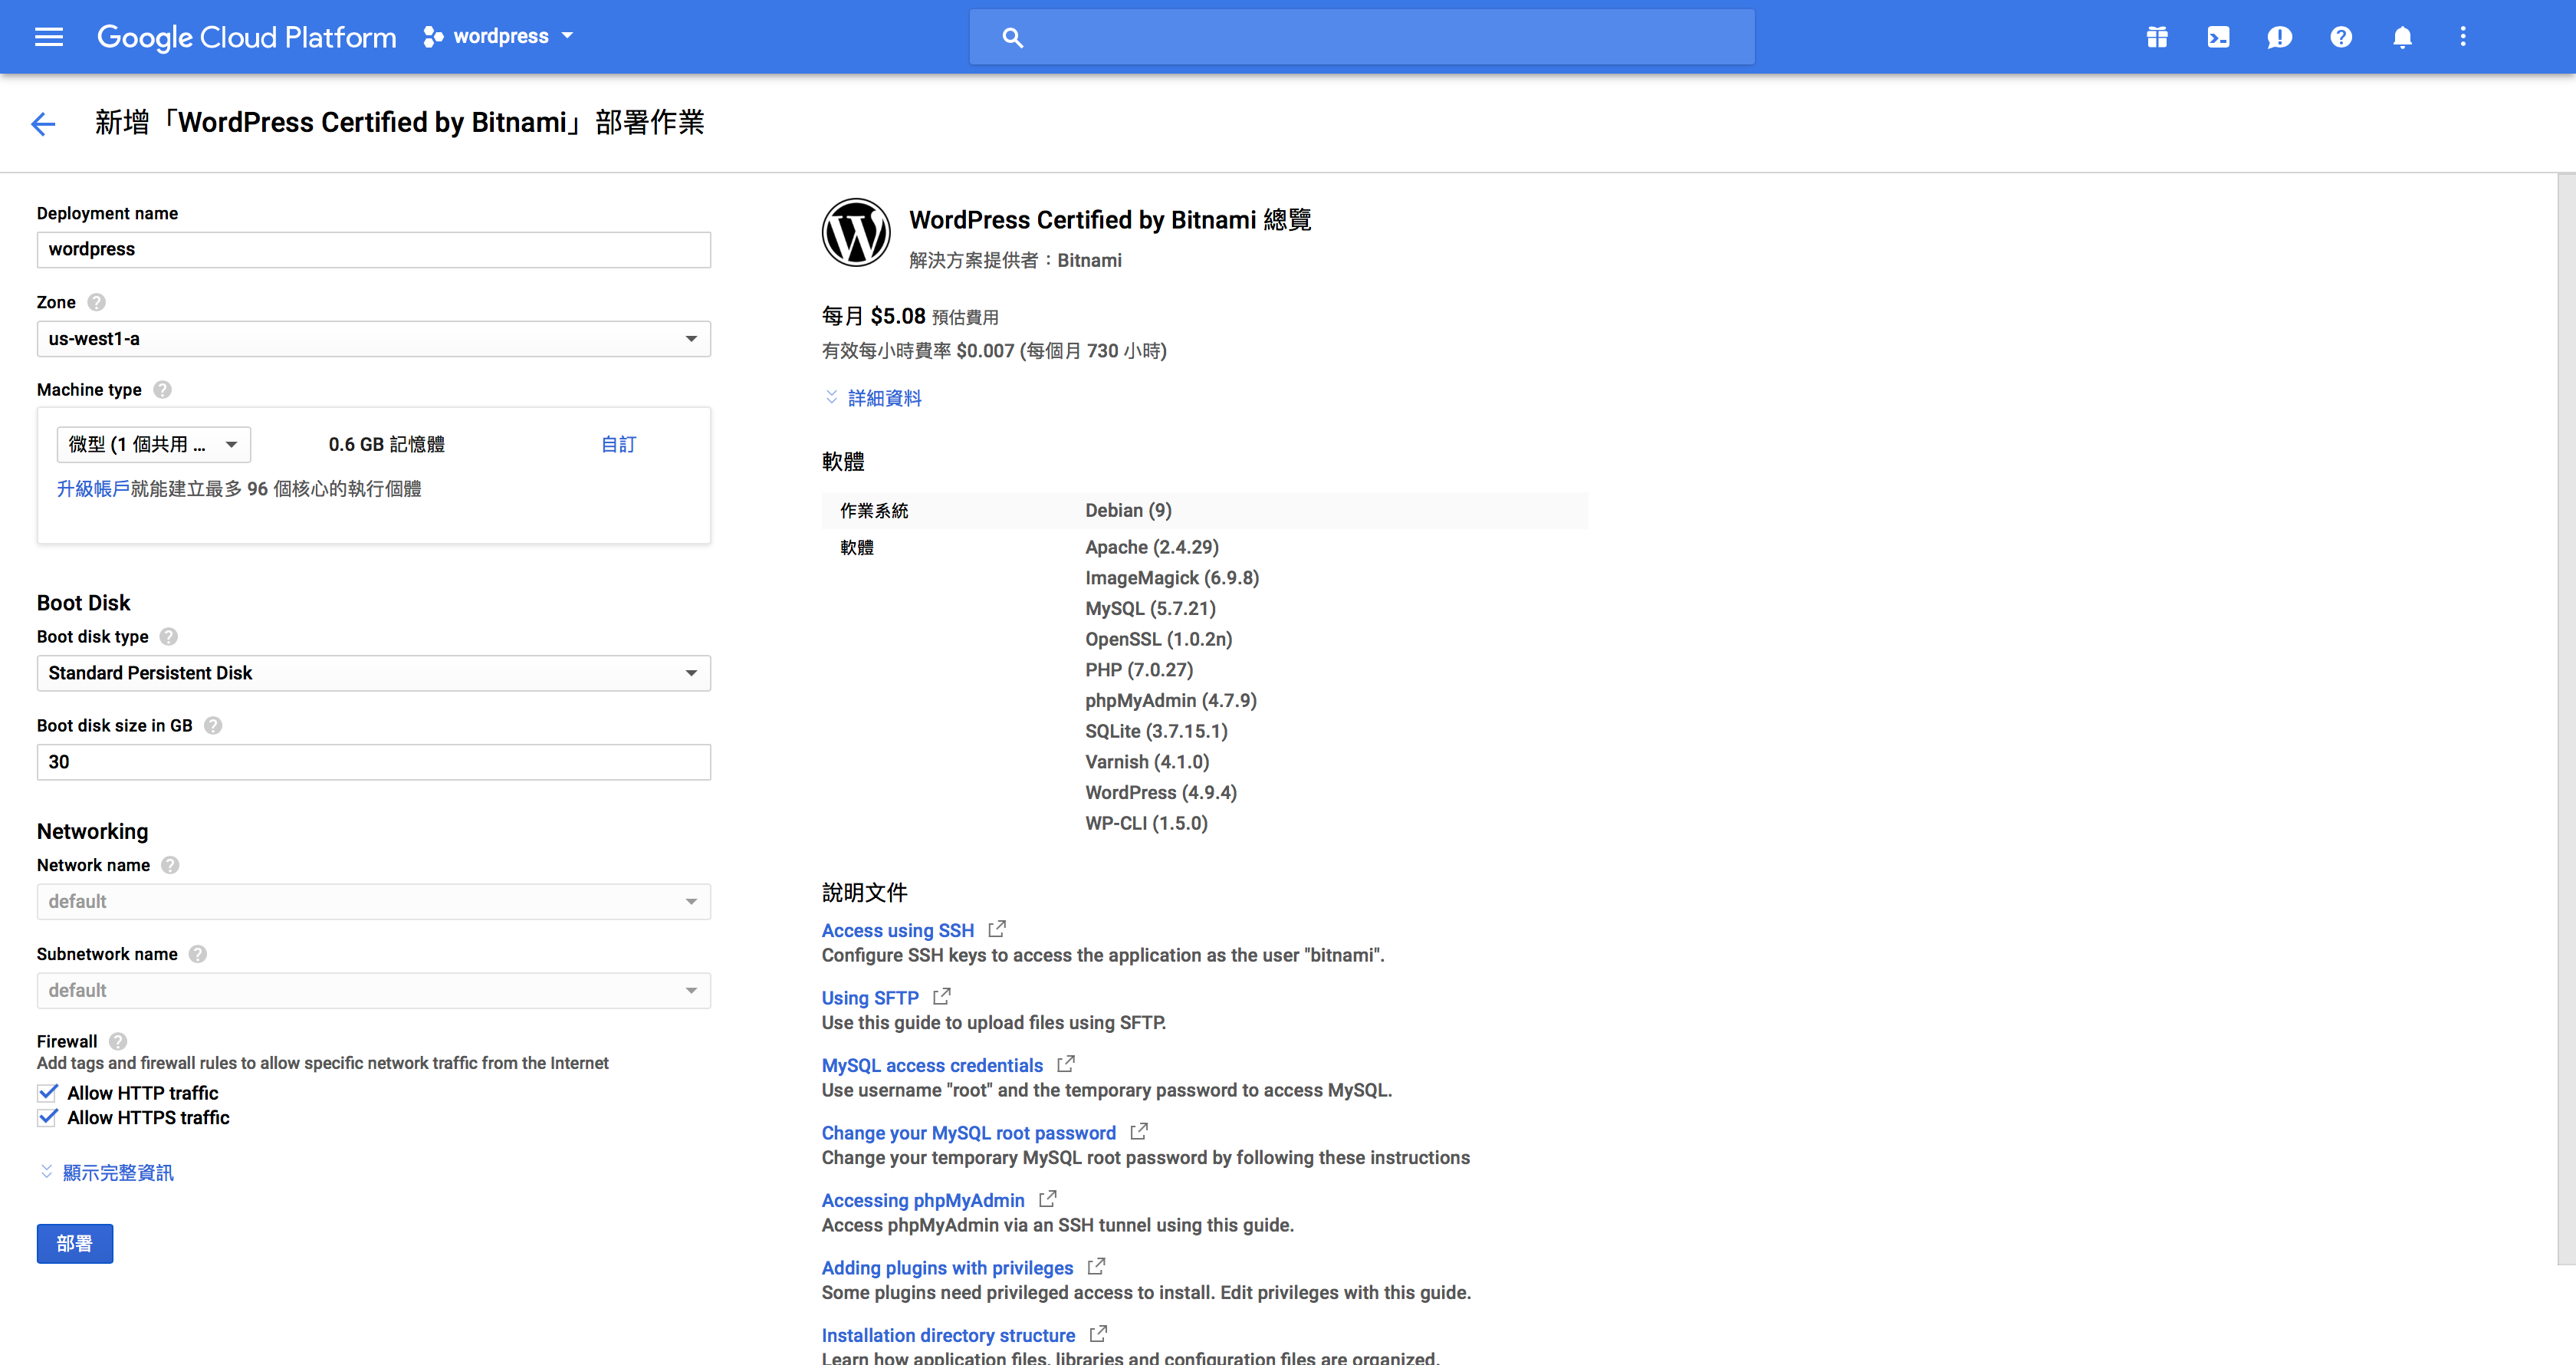This screenshot has height=1365, width=2576.
Task: Expand 詳細資料 pricing details
Action: pyautogui.click(x=883, y=398)
